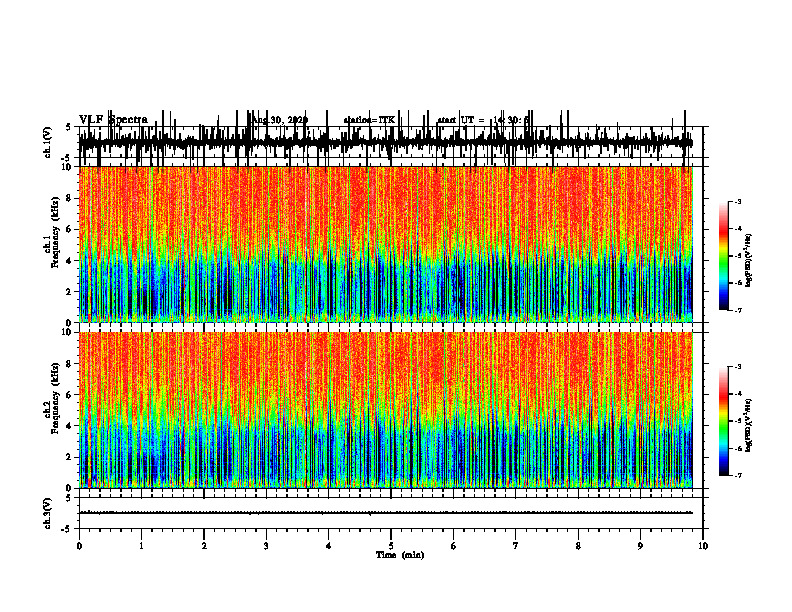Click the ch.1 "Frequency (kHz)" axis label
The height and width of the screenshot is (612, 792).
[x=55, y=232]
